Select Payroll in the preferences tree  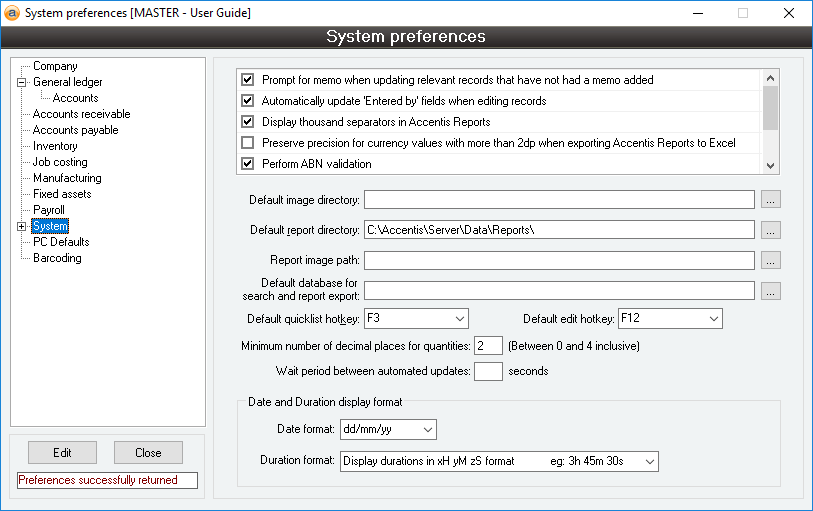[x=48, y=210]
